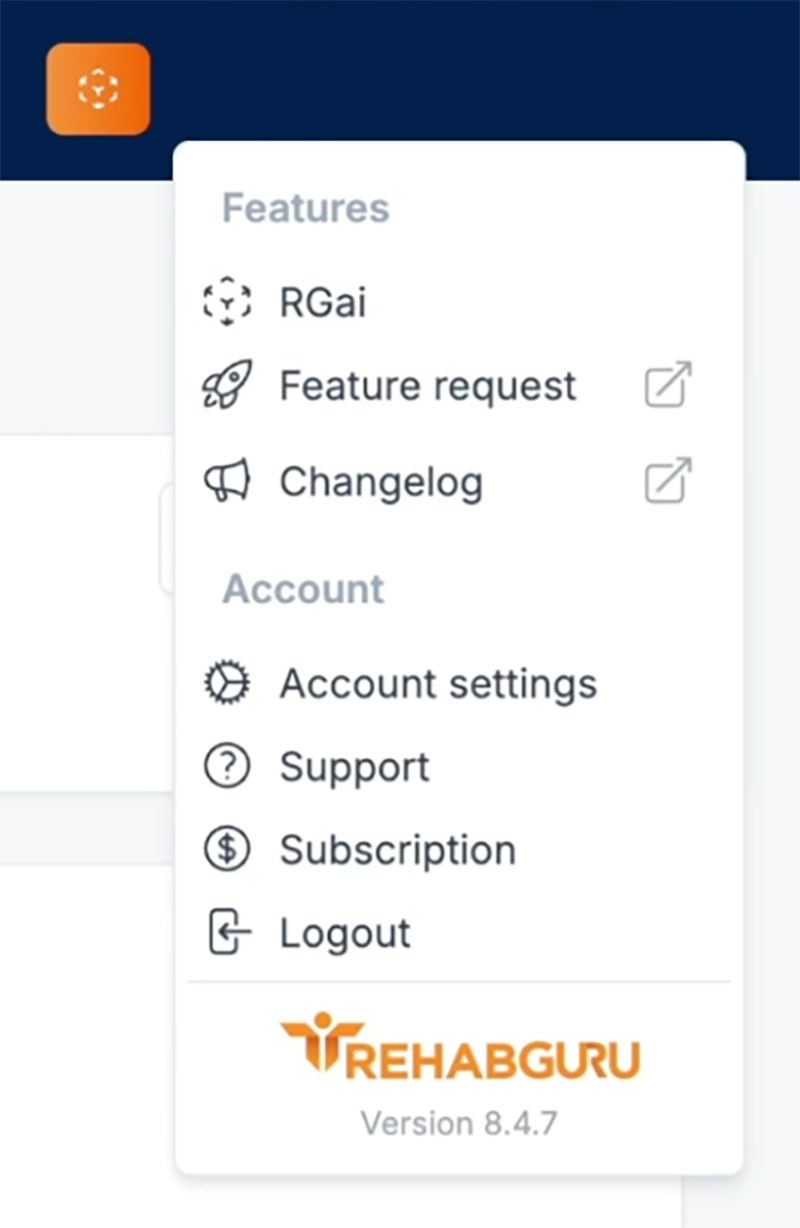Viewport: 800px width, 1228px height.
Task: Click the Logout door-arrow icon
Action: point(227,933)
